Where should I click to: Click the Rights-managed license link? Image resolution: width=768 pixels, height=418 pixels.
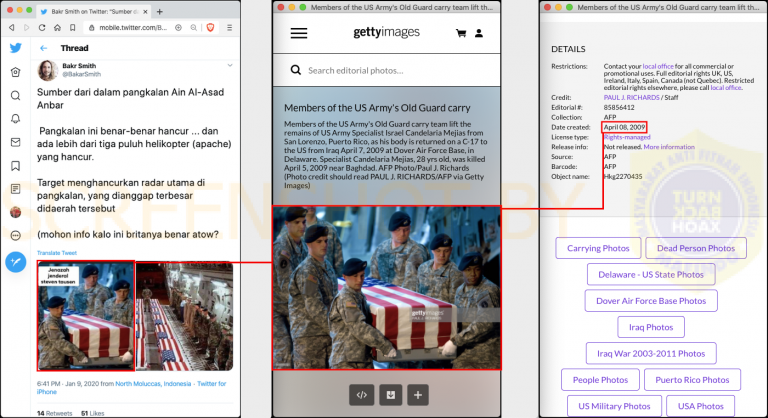click(627, 137)
